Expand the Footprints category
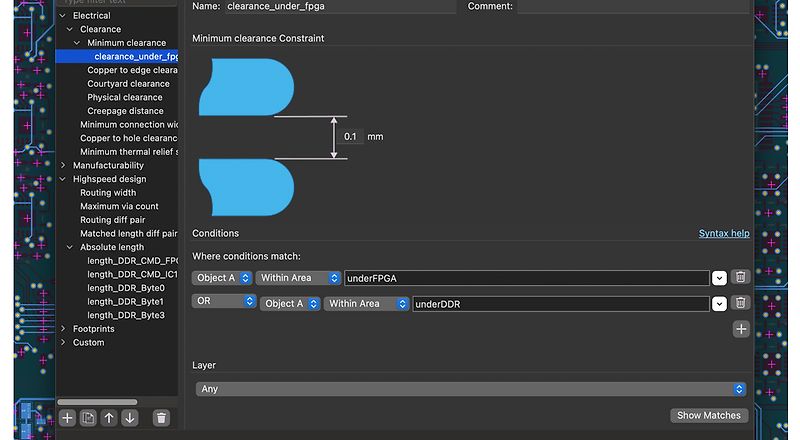The image size is (800, 440). (x=63, y=329)
